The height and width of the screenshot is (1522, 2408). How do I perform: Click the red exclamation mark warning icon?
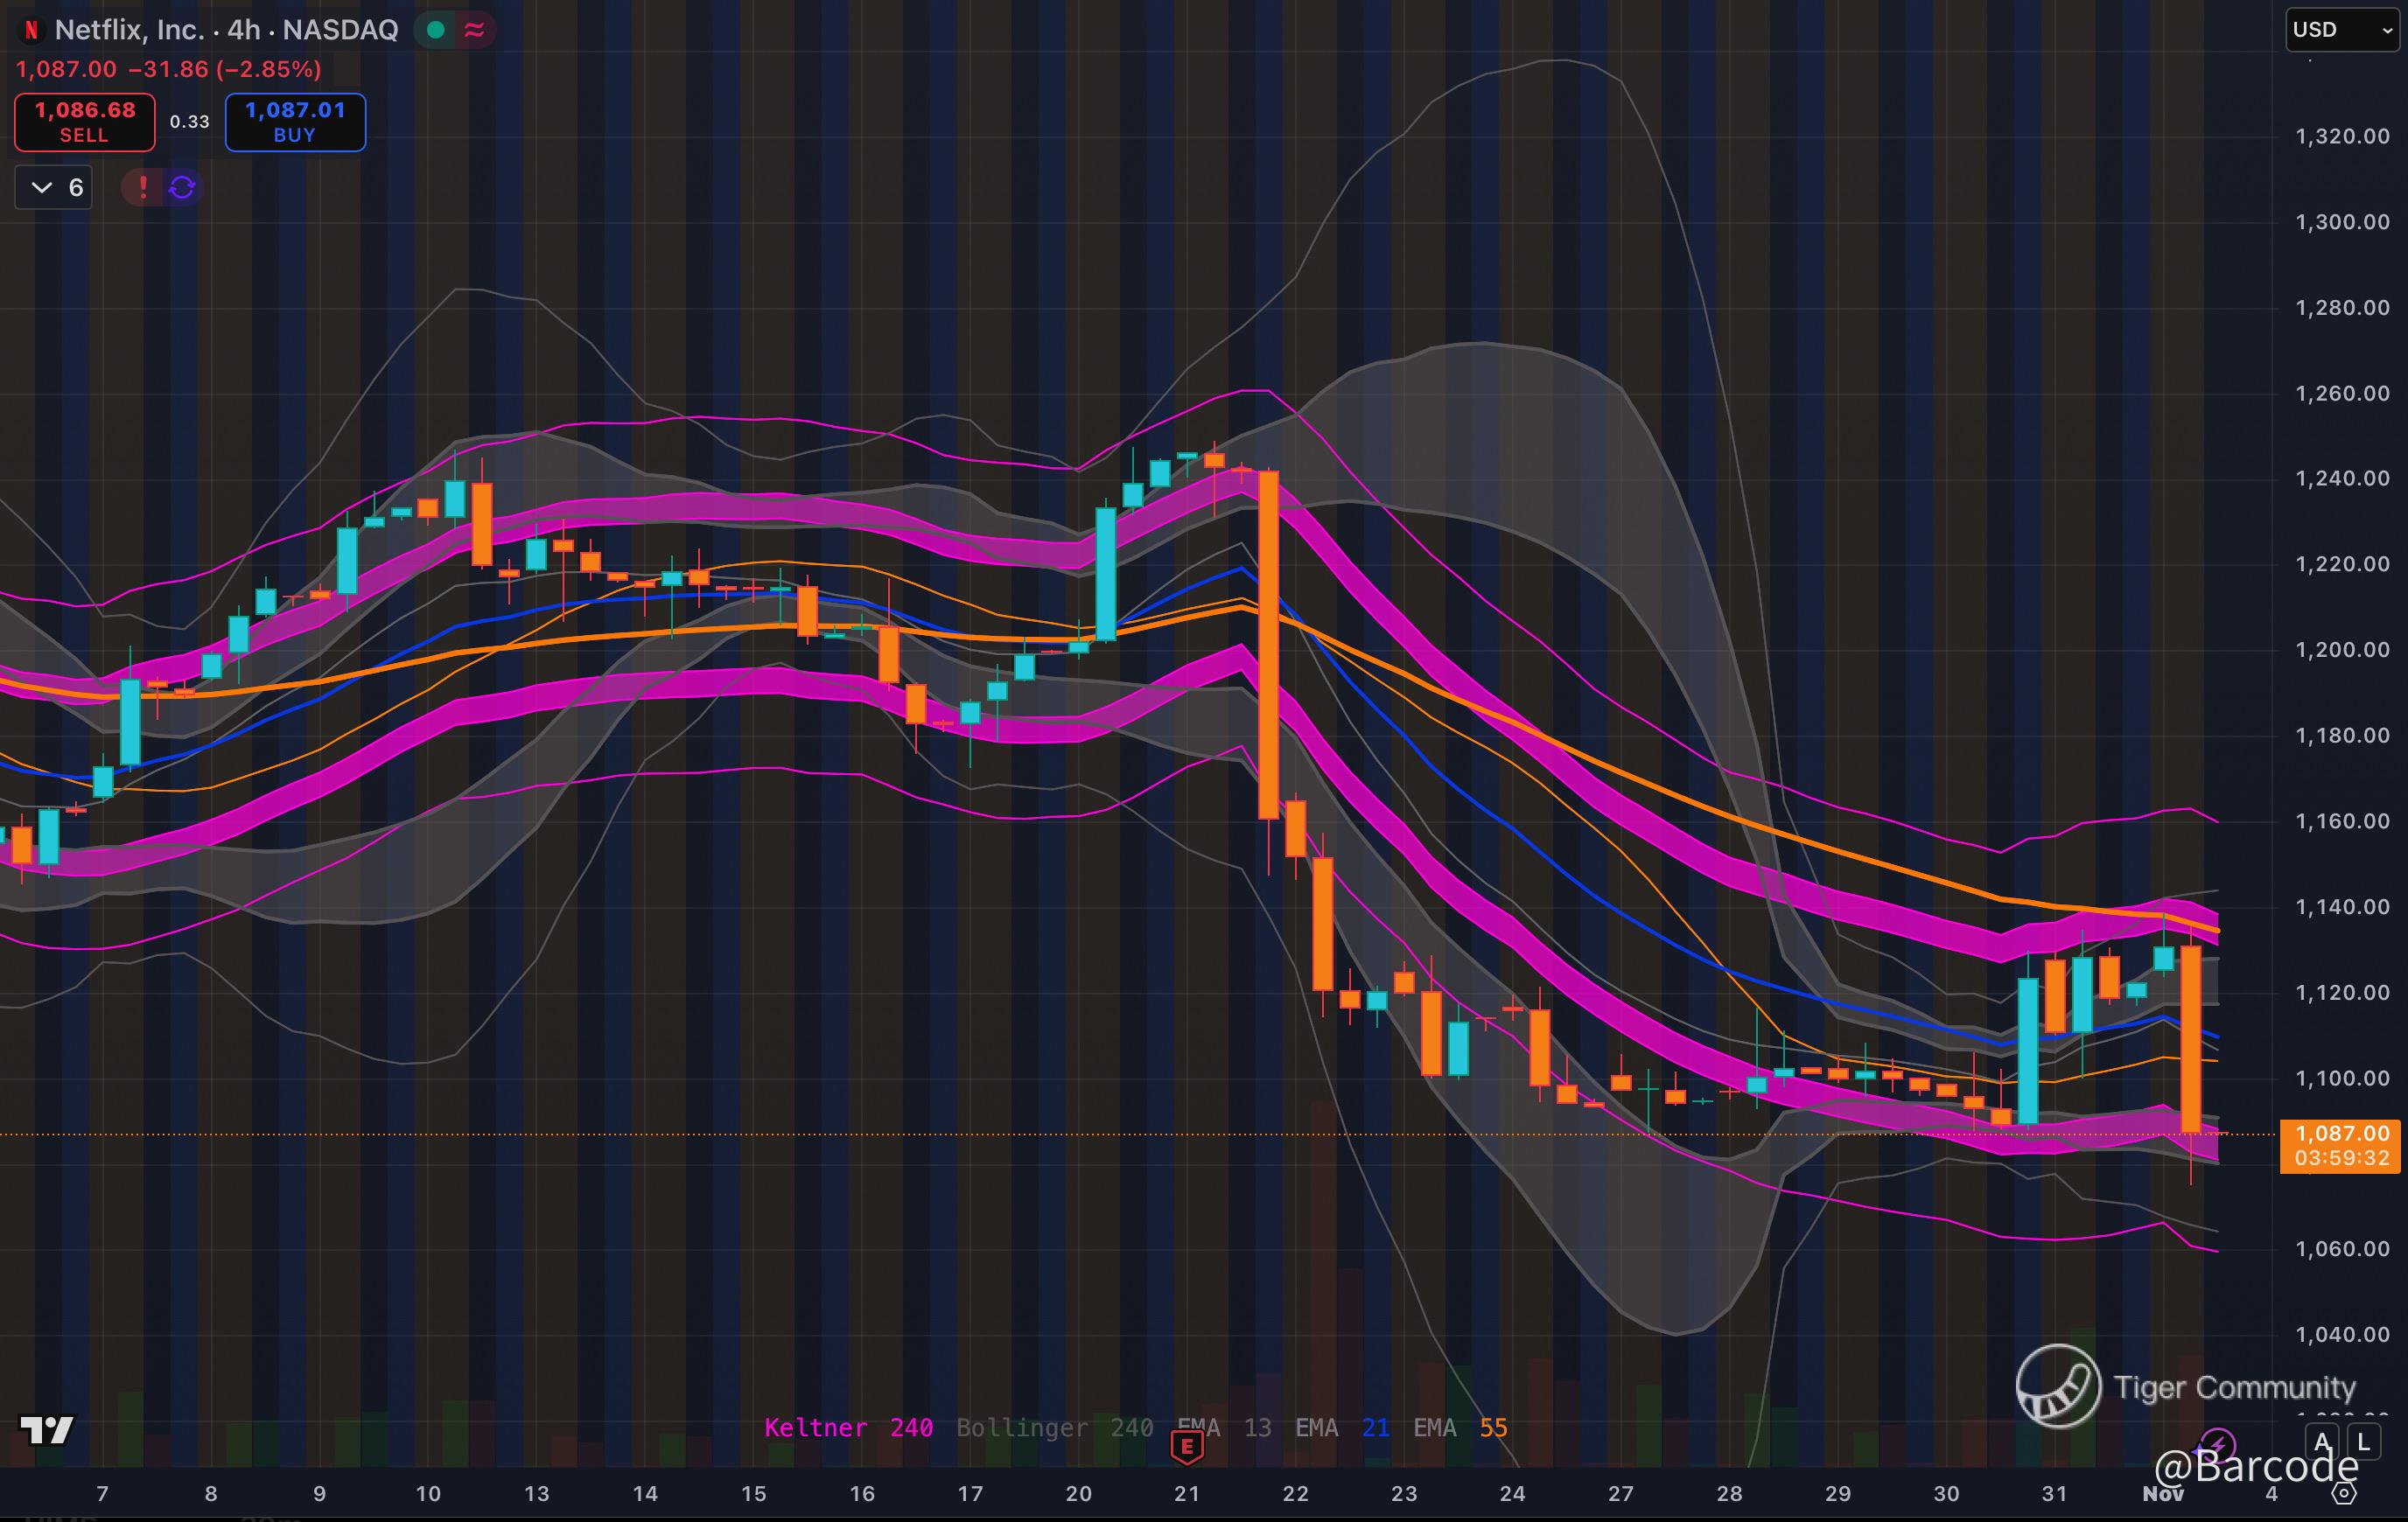coord(143,187)
